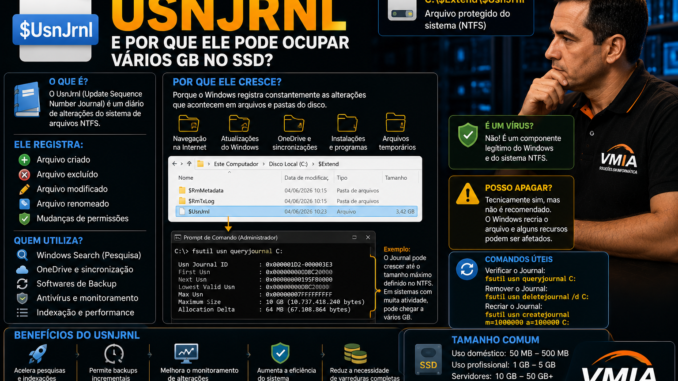Select the 'Instalações e programas' folder icon
678x381 pixels.
point(348,123)
